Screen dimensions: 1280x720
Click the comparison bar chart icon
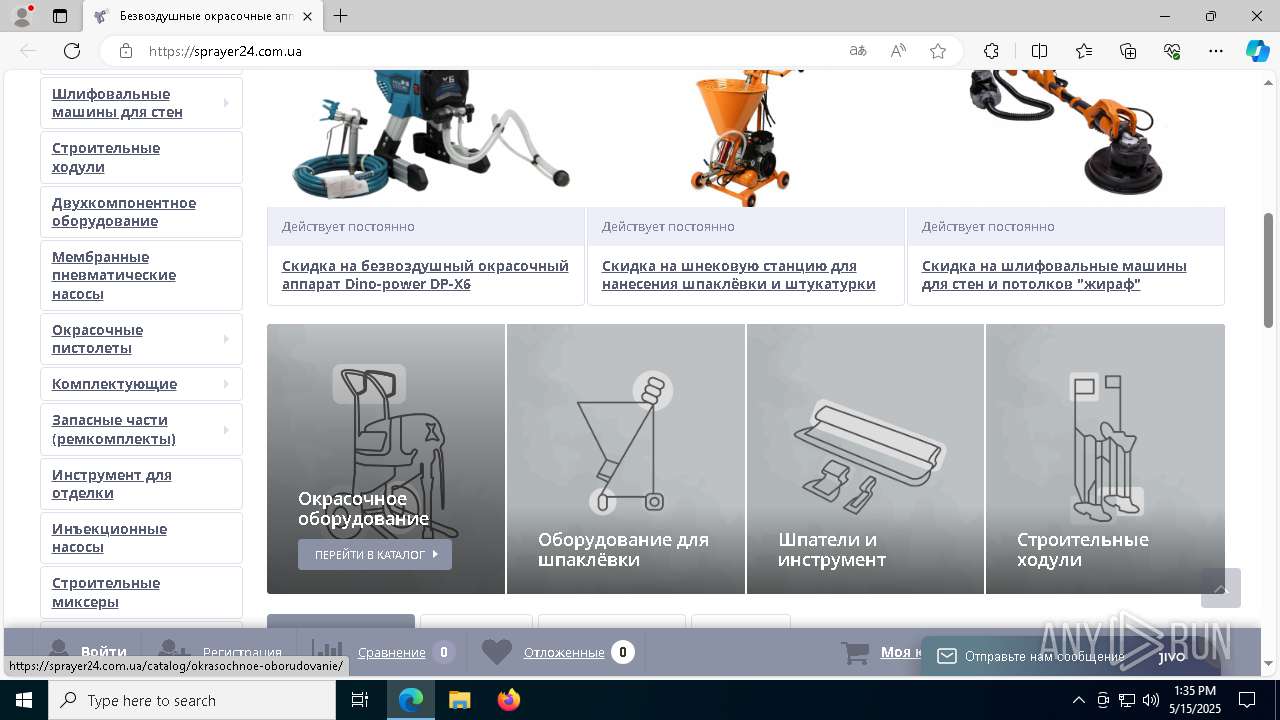click(x=327, y=652)
